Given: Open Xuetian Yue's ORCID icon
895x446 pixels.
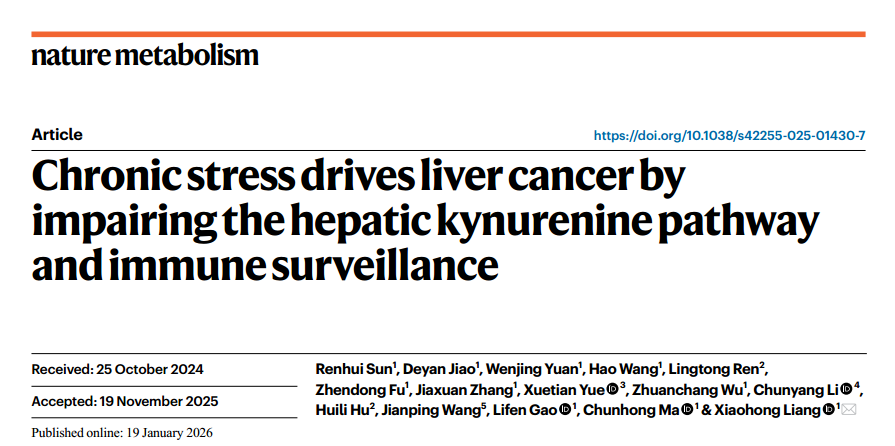Looking at the screenshot, I should [611, 389].
